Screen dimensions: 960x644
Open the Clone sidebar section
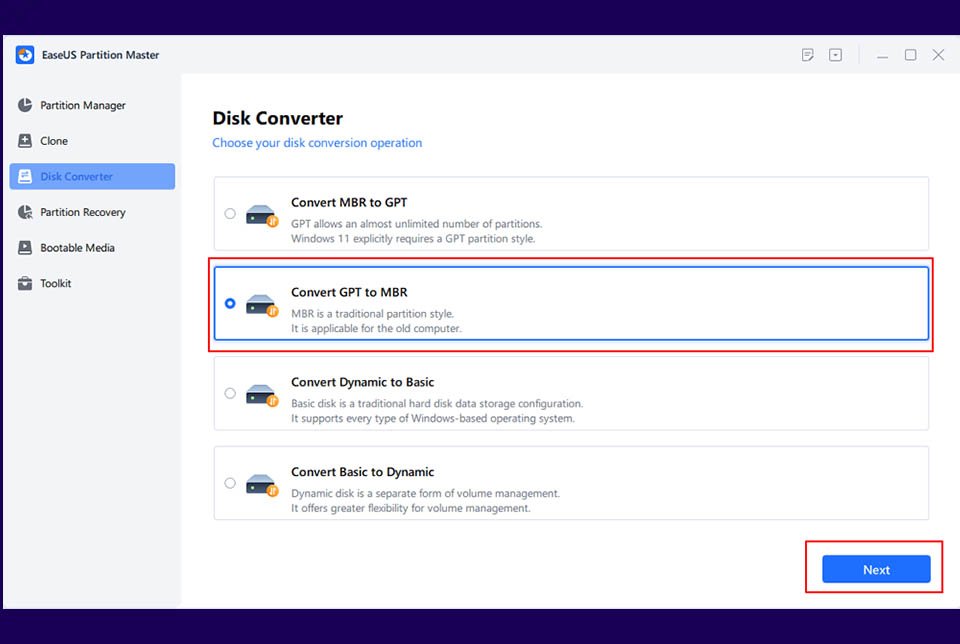coord(92,141)
